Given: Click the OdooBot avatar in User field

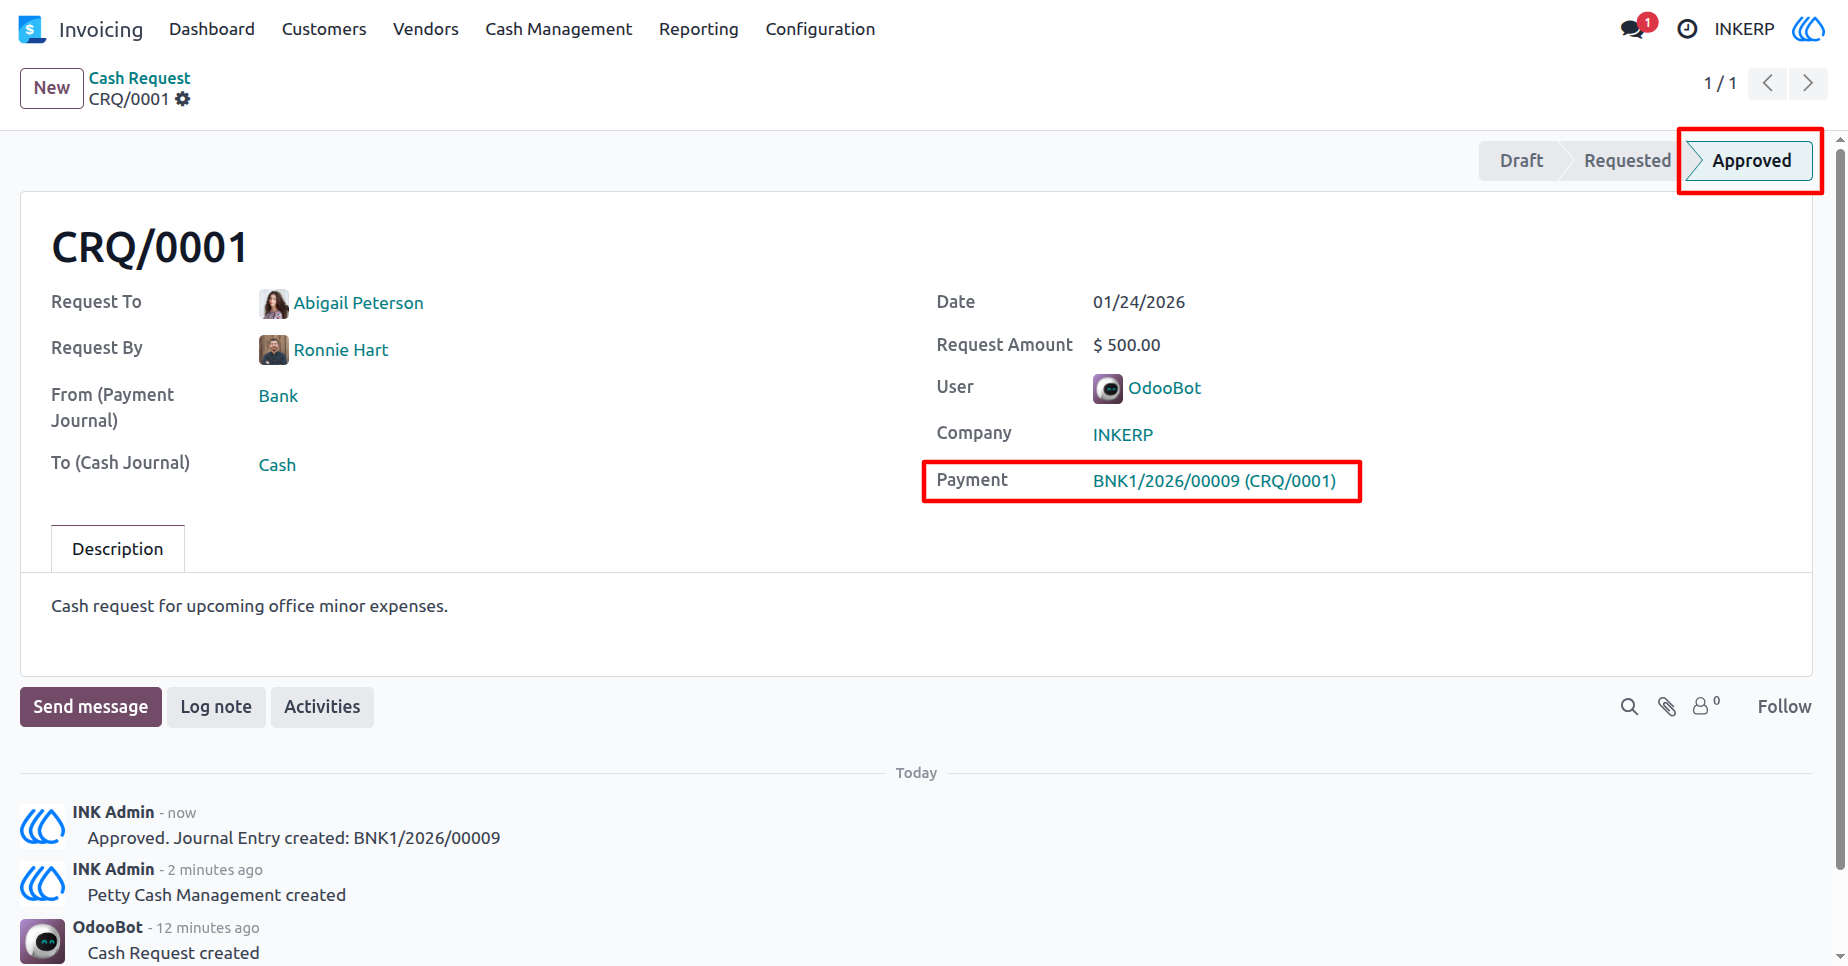Looking at the screenshot, I should pos(1108,388).
